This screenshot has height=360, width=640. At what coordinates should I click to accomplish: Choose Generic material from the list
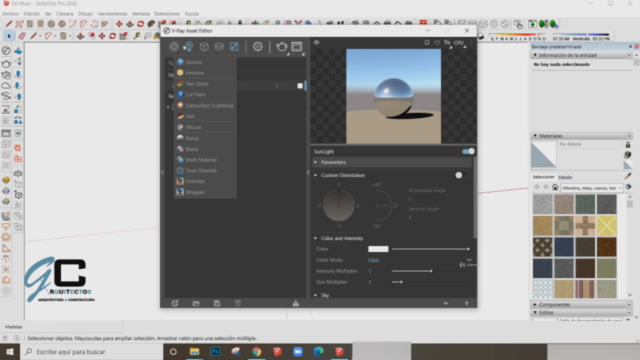click(205, 62)
